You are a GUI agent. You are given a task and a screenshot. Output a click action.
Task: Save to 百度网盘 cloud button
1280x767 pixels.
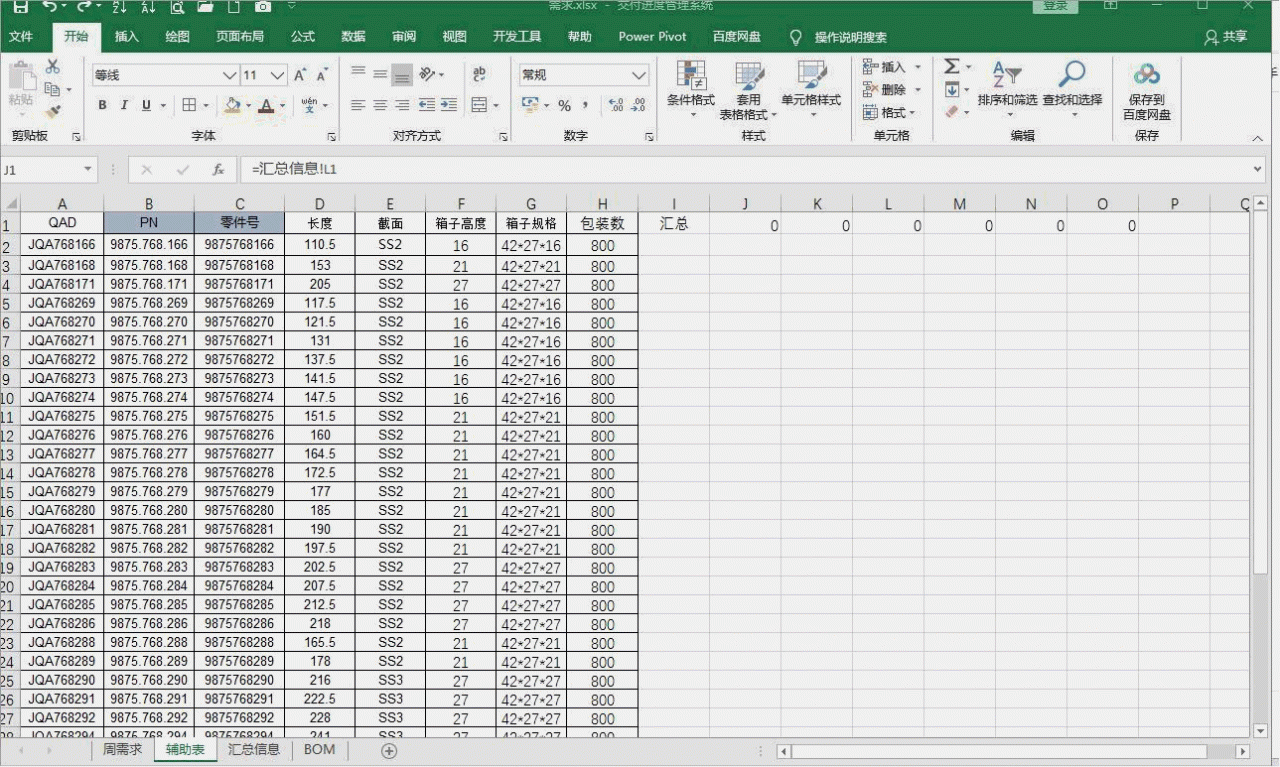pos(1147,92)
